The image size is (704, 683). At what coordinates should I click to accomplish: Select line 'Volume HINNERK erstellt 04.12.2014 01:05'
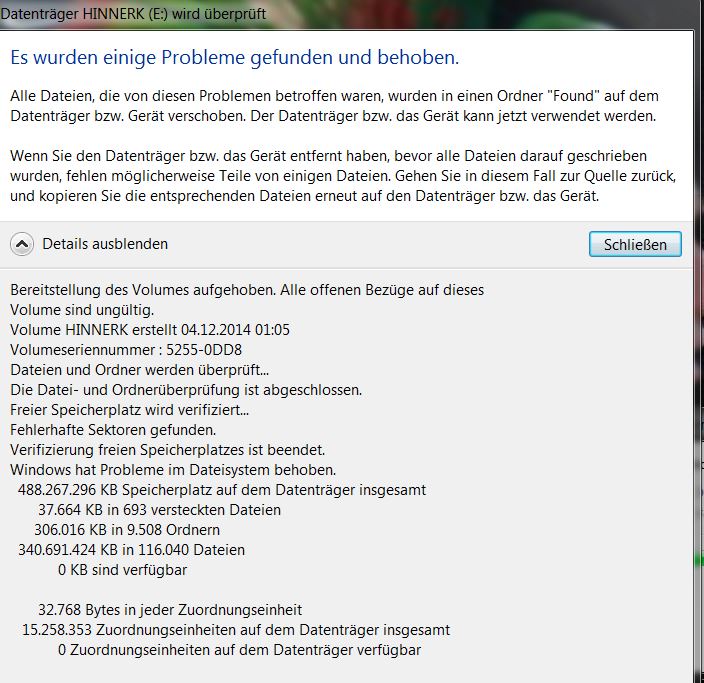[x=150, y=330]
